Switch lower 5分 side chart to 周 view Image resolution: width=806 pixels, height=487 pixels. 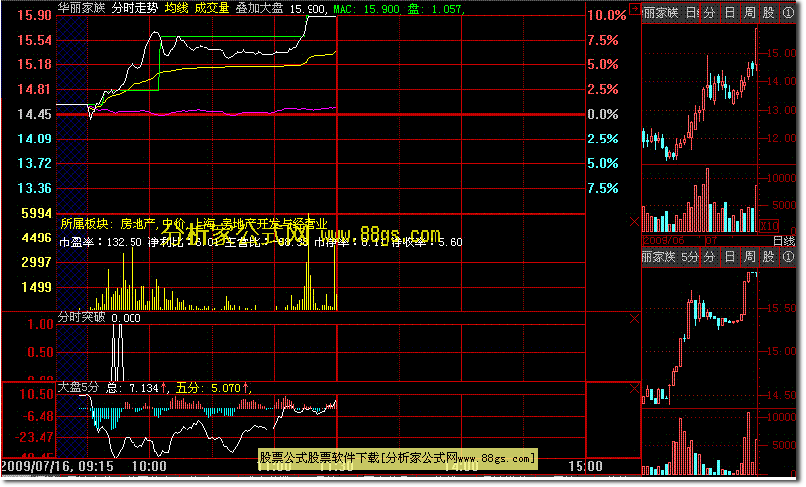[749, 257]
